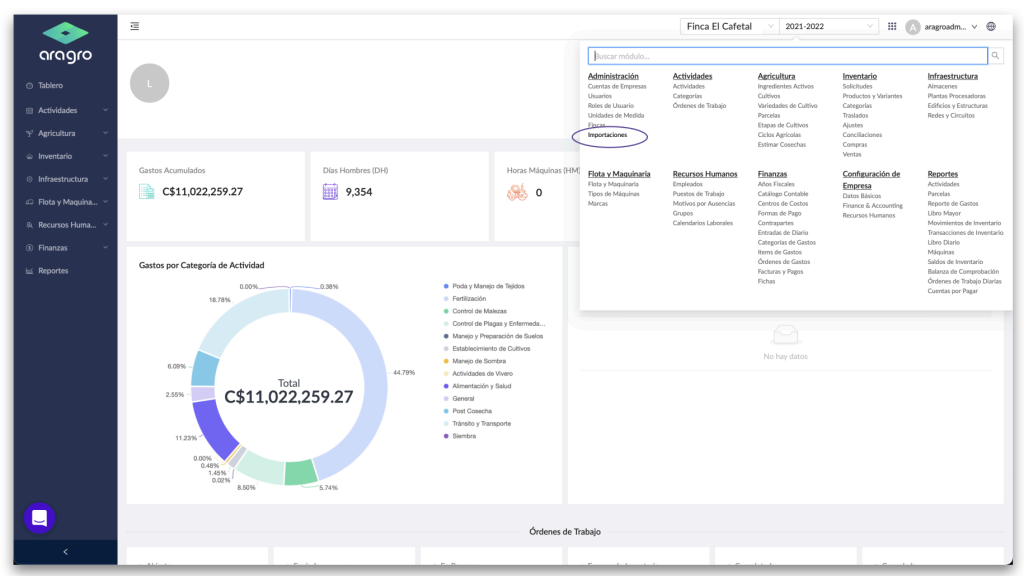
Task: Open the Finca El Cafetal dropdown
Action: (729, 26)
